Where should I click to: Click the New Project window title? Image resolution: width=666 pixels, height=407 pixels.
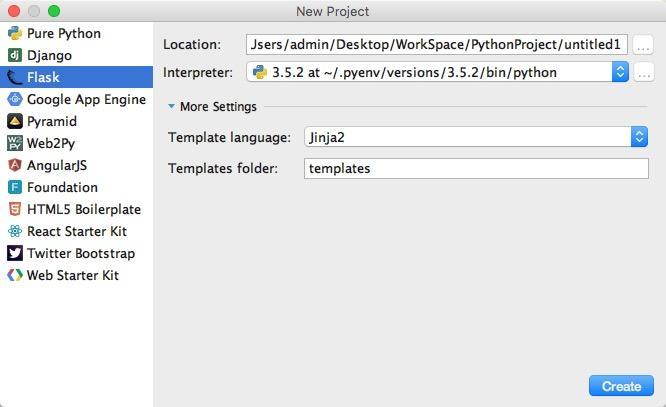point(333,11)
